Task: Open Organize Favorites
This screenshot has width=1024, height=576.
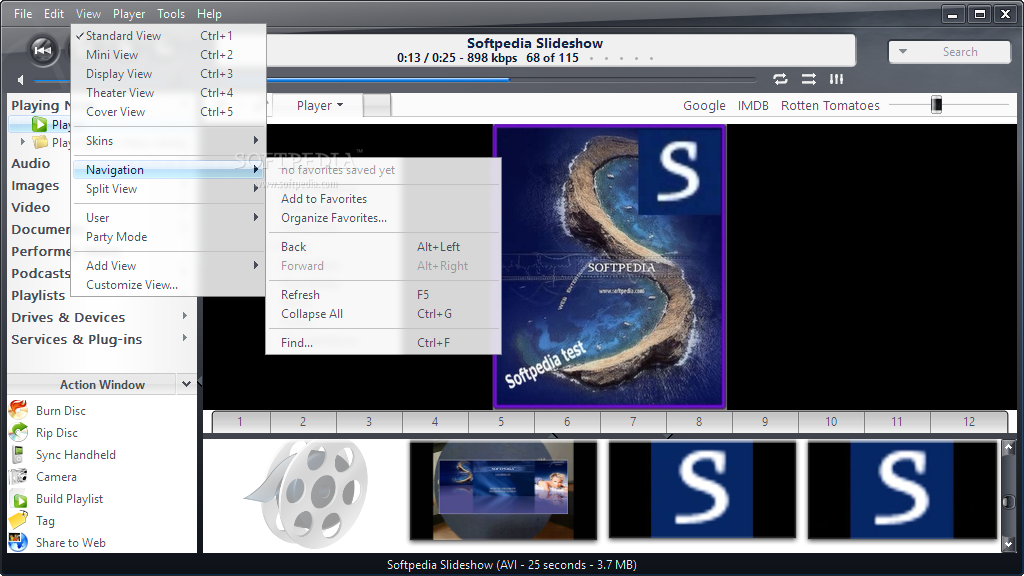Action: [383, 217]
